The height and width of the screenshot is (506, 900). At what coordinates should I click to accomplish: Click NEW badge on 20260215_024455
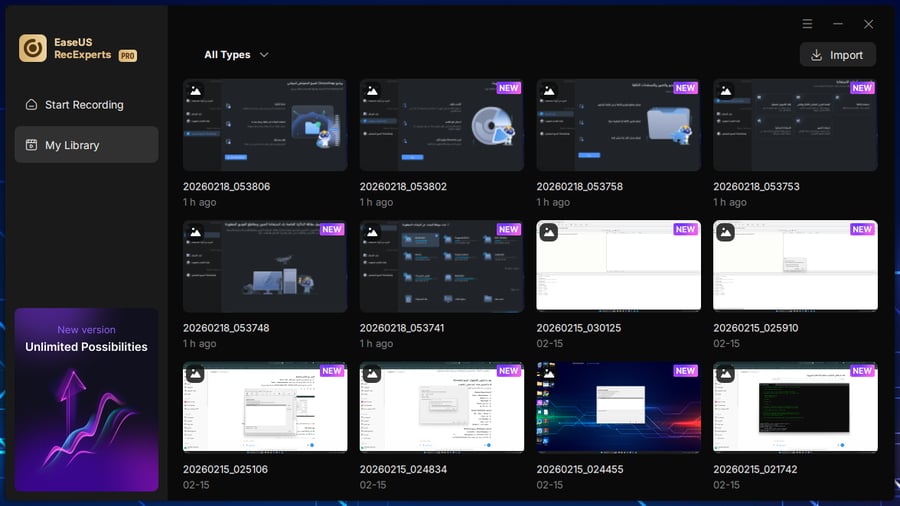pos(685,371)
